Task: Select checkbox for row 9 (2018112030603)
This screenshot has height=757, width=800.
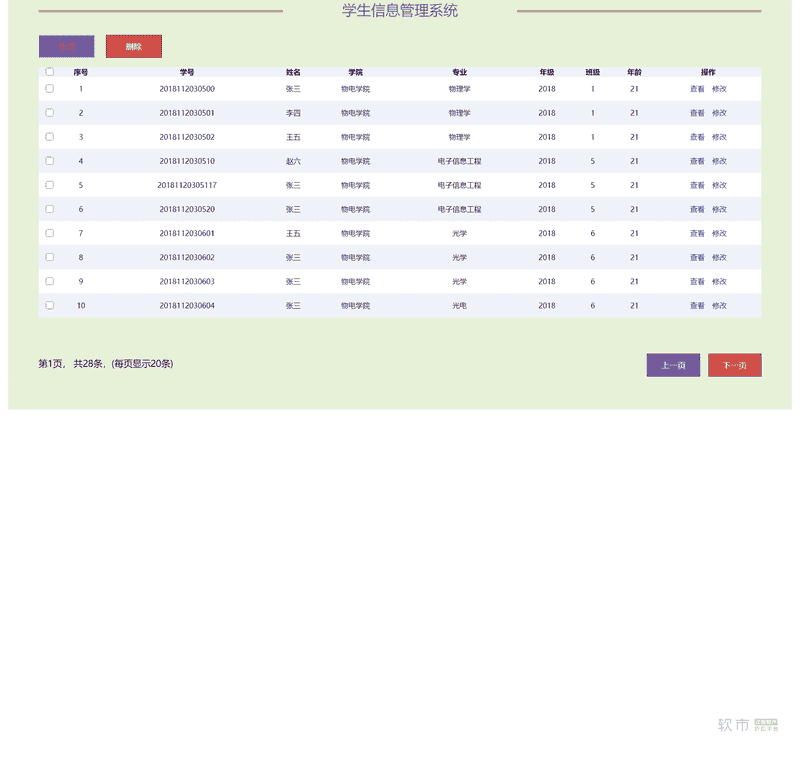Action: [x=49, y=281]
